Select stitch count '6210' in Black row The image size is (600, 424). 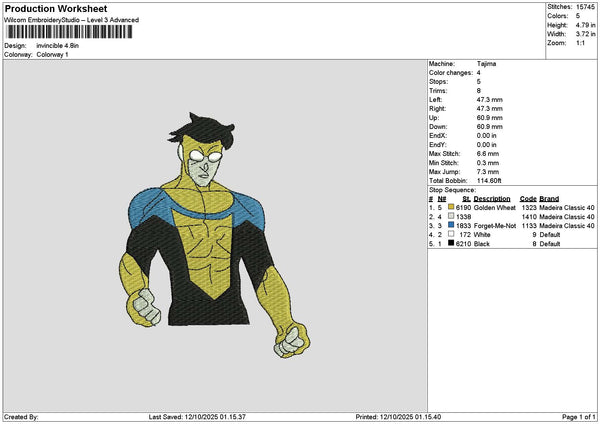coord(463,244)
